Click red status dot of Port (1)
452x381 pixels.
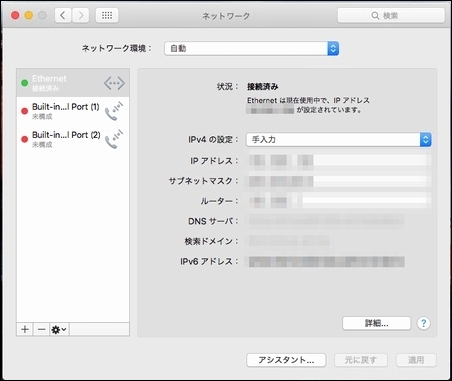(x=25, y=111)
